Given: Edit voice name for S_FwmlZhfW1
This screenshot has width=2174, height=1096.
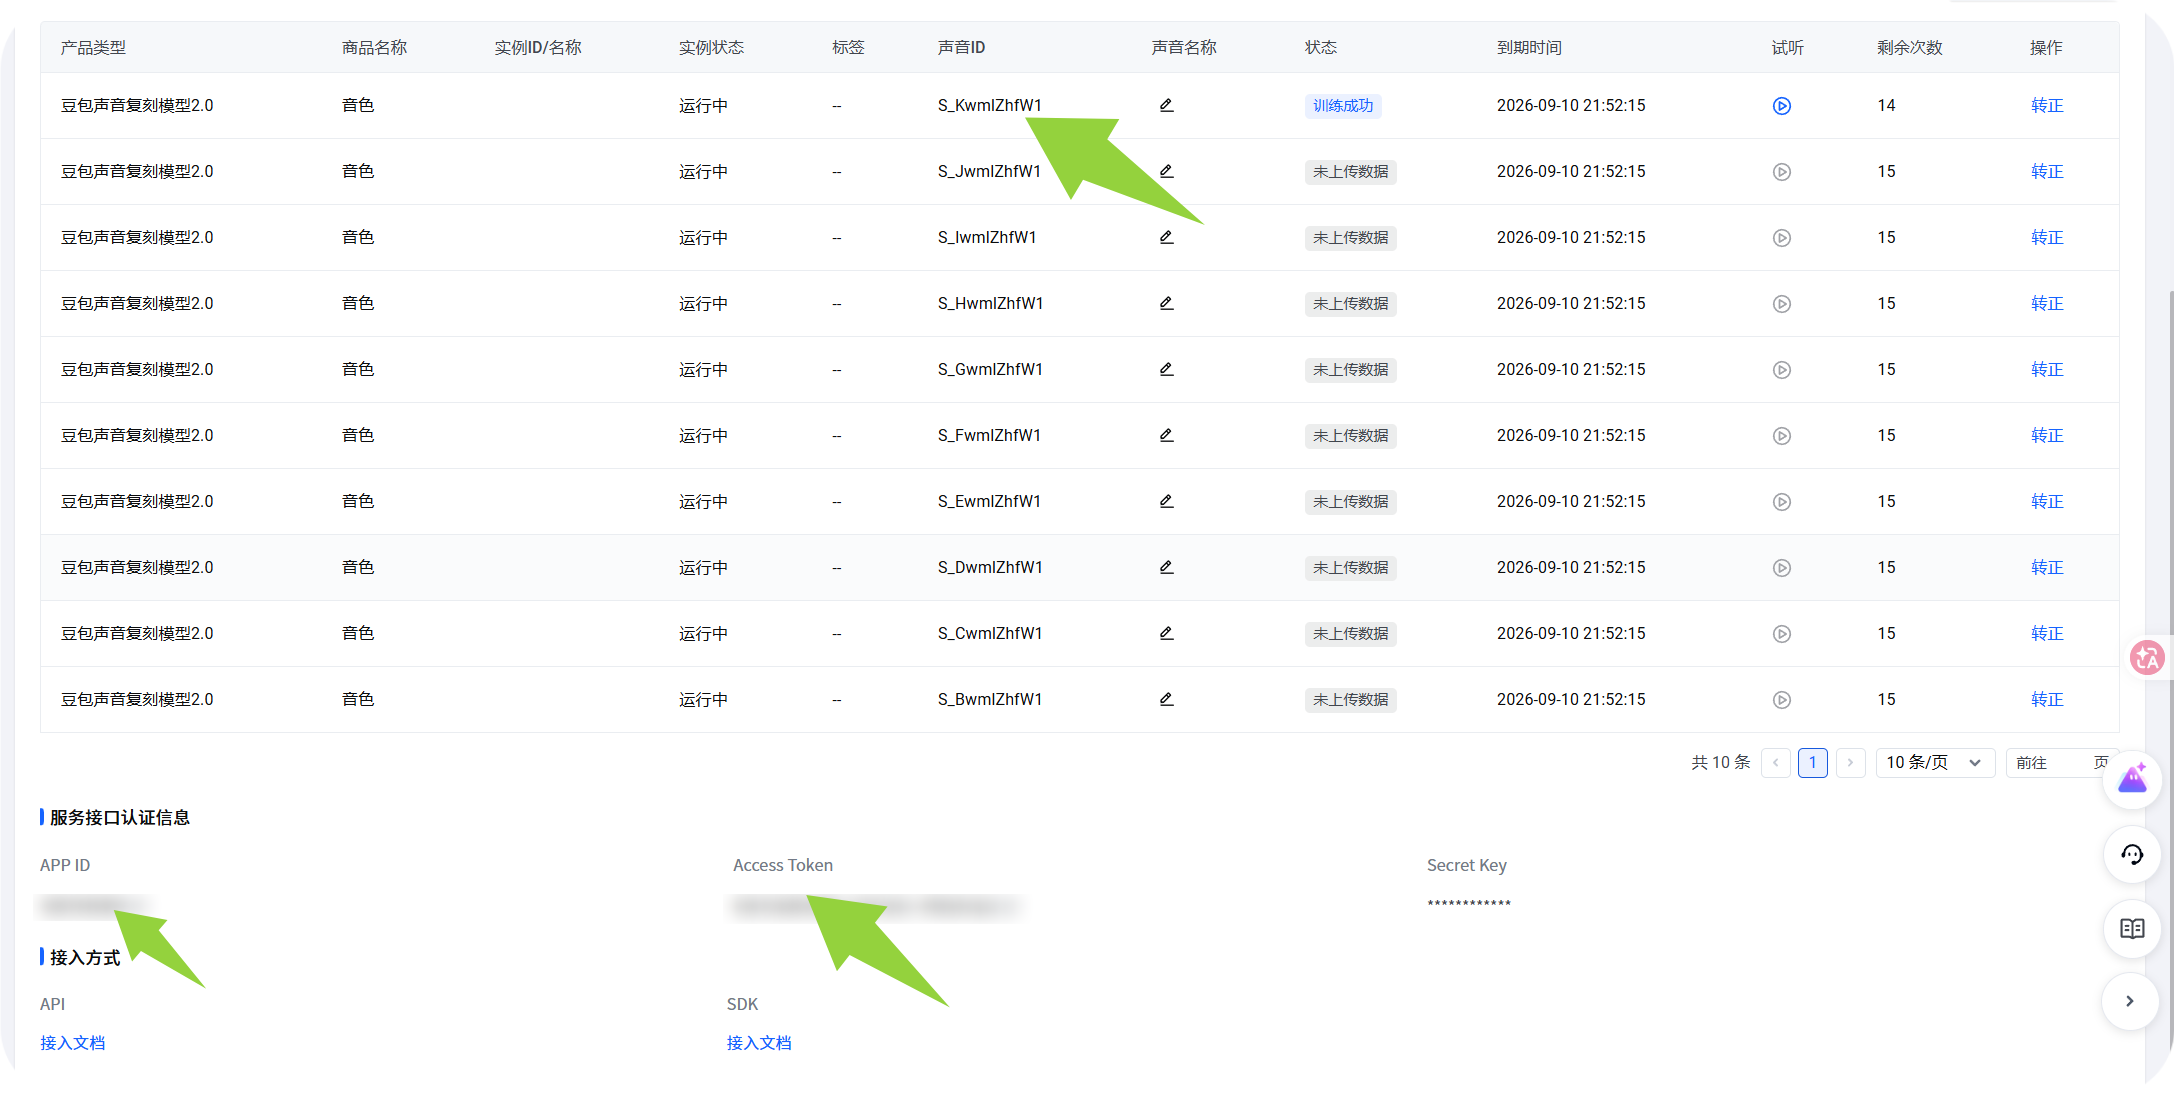Looking at the screenshot, I should pyautogui.click(x=1166, y=435).
